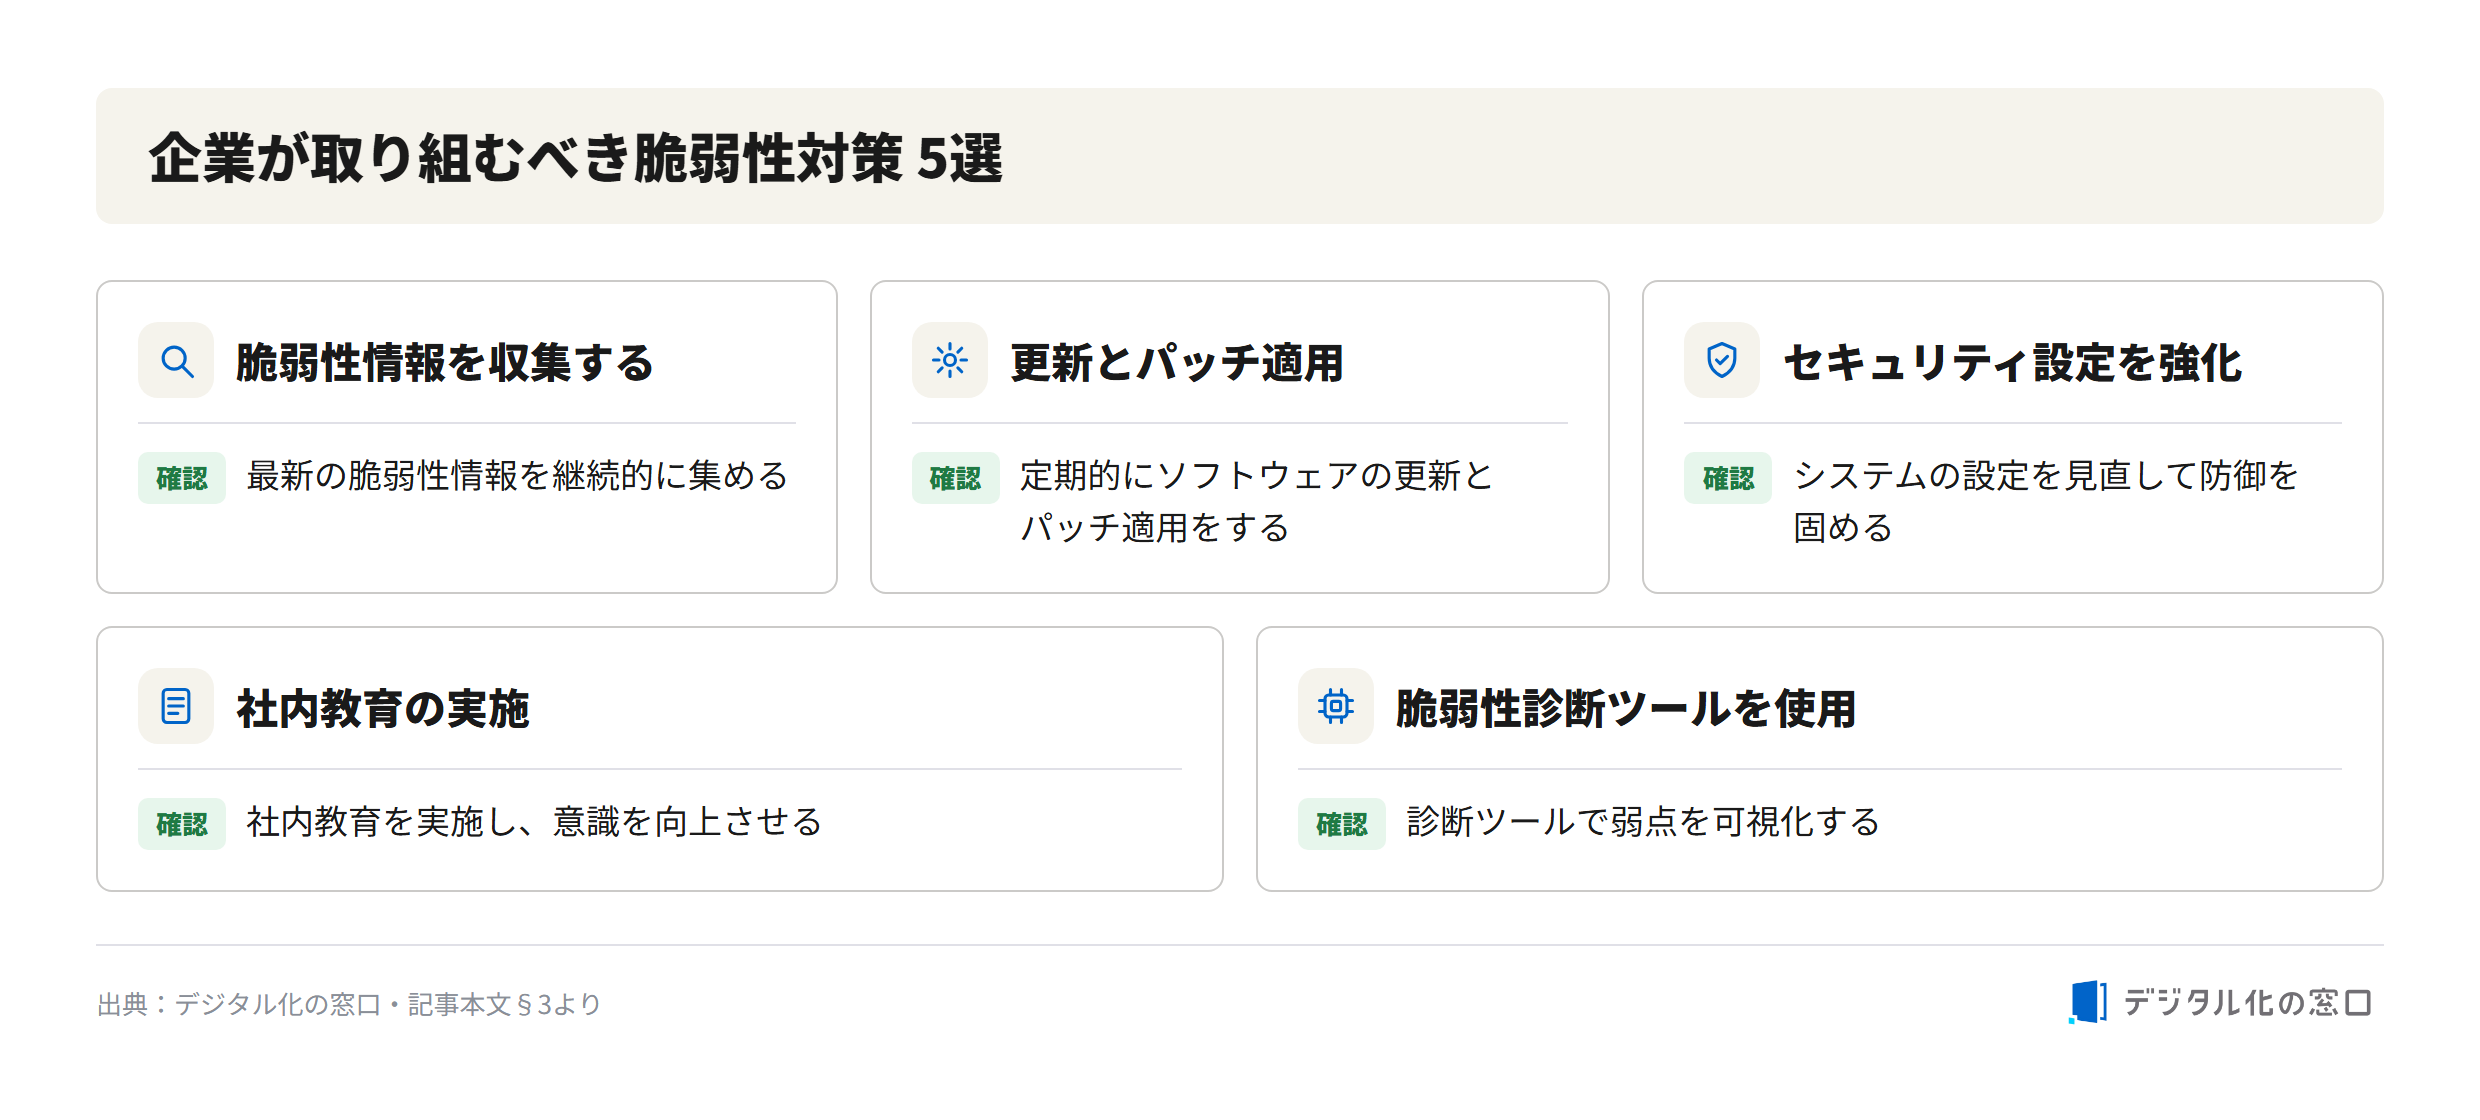Select the 社内教育の実施 heading
Viewport: 2480px width, 1120px height.
pos(383,708)
